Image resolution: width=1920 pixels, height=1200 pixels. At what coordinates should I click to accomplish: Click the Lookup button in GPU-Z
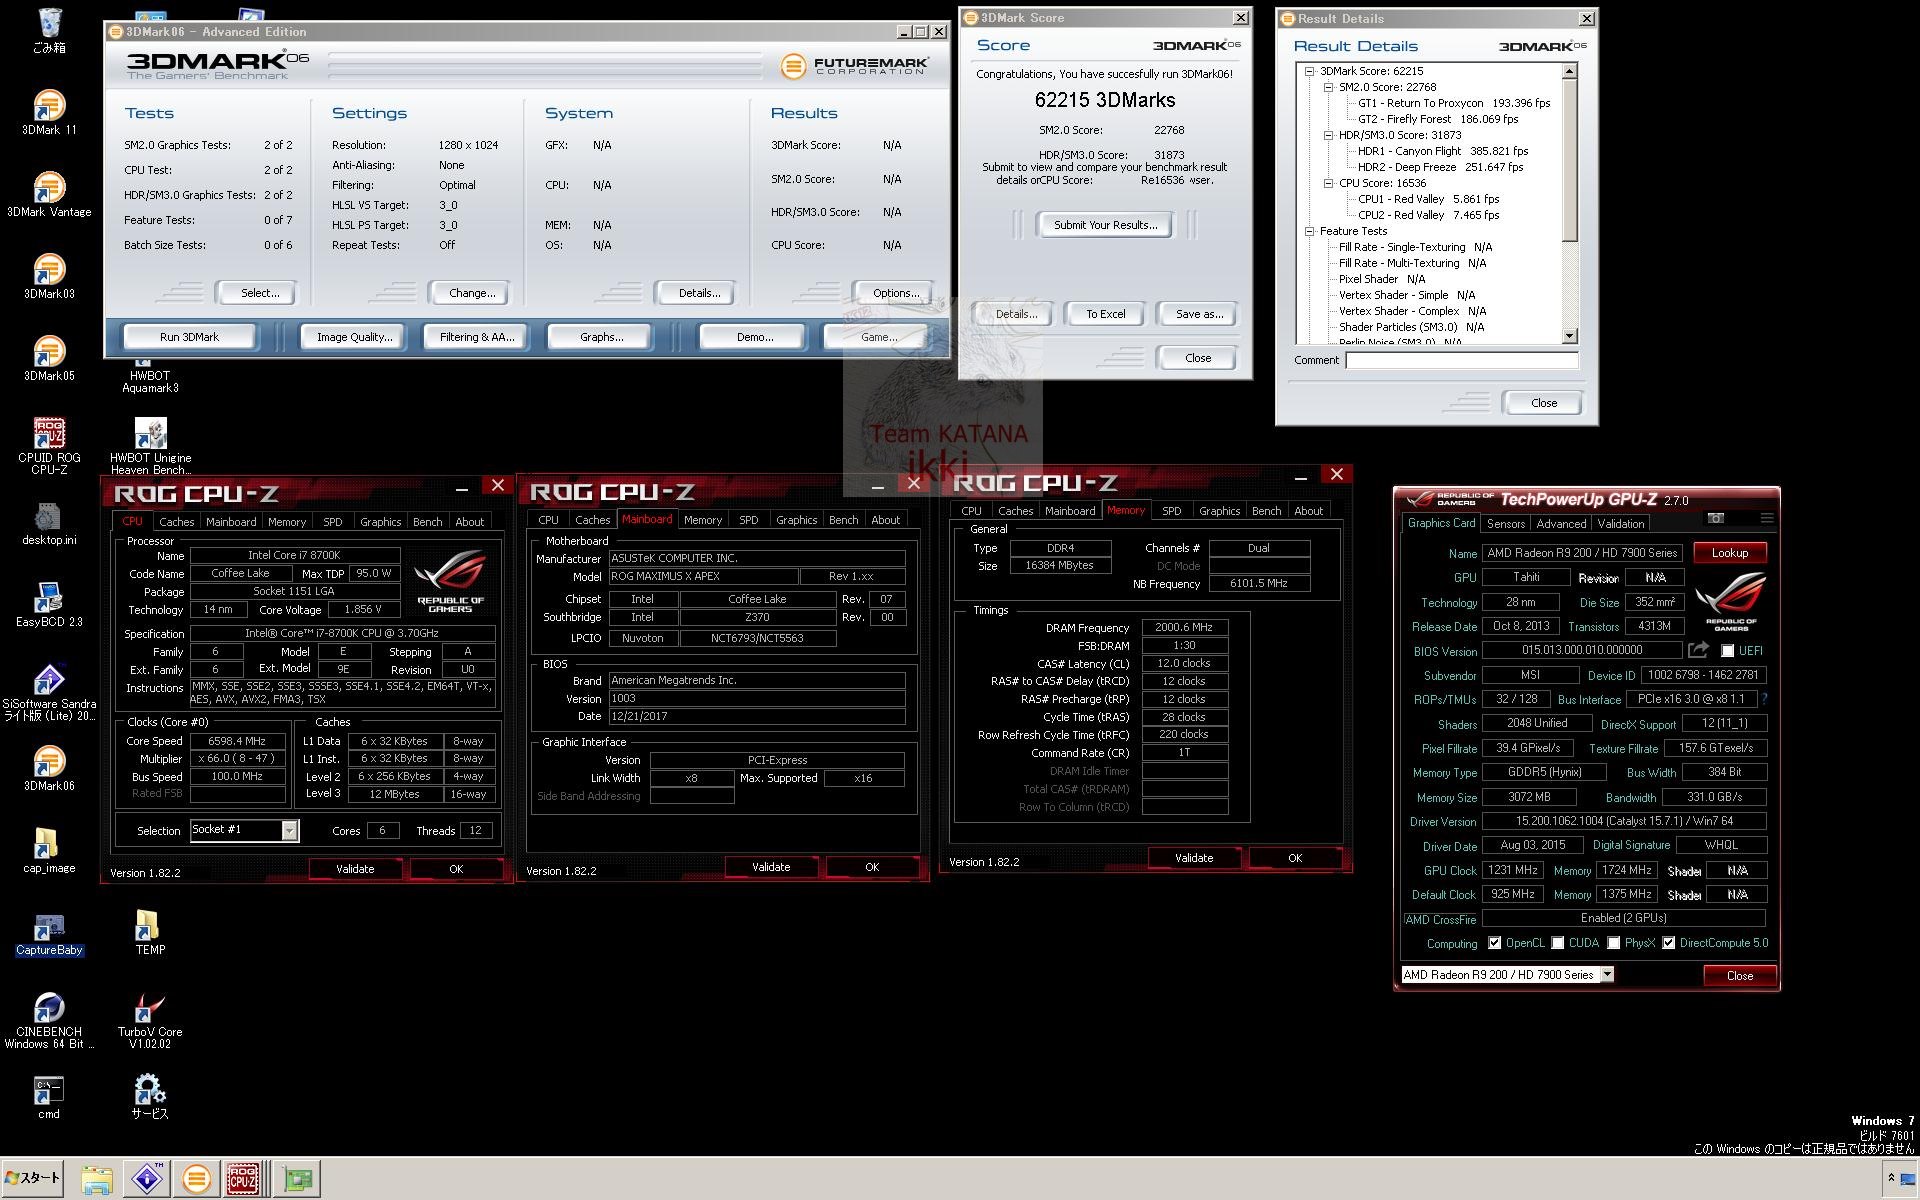pyautogui.click(x=1729, y=553)
